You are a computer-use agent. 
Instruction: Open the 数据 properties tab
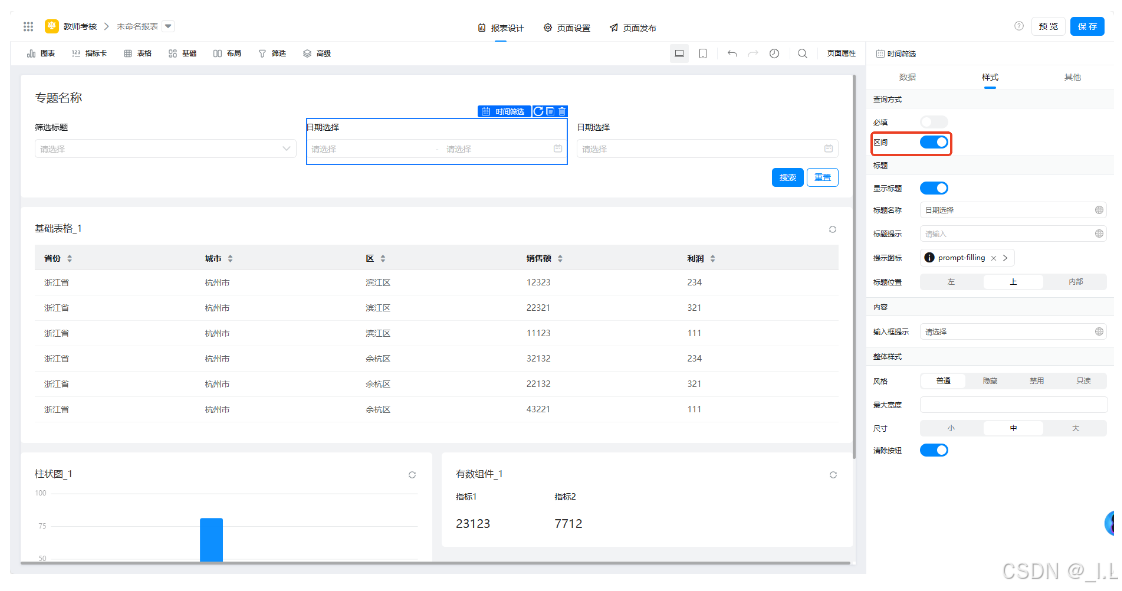pos(907,77)
